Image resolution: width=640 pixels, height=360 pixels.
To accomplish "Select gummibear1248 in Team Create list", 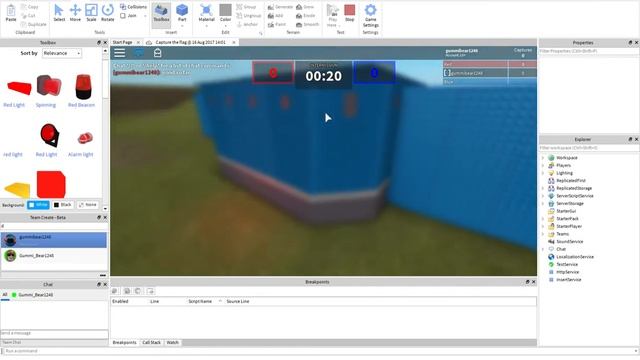I will point(54,240).
